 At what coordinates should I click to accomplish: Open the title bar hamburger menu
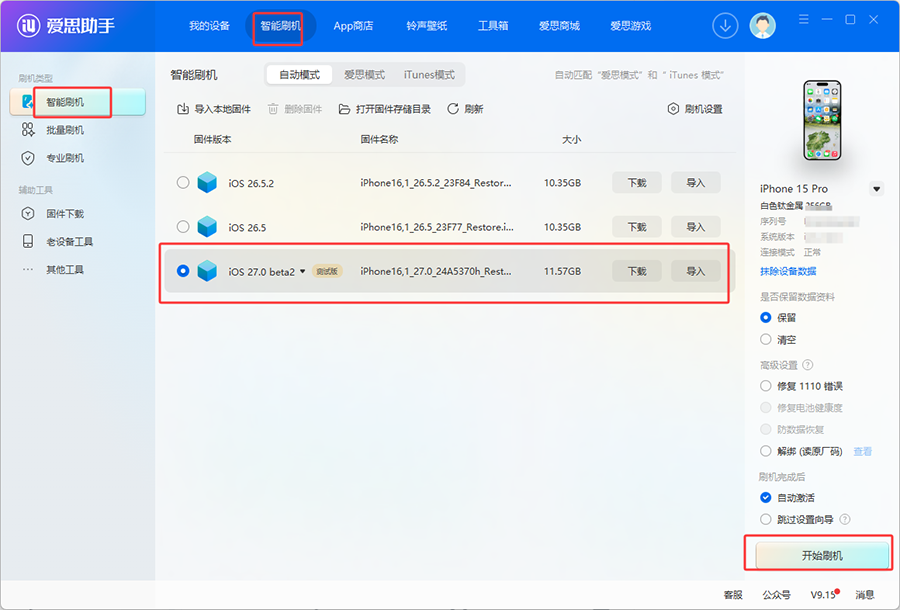[x=804, y=20]
